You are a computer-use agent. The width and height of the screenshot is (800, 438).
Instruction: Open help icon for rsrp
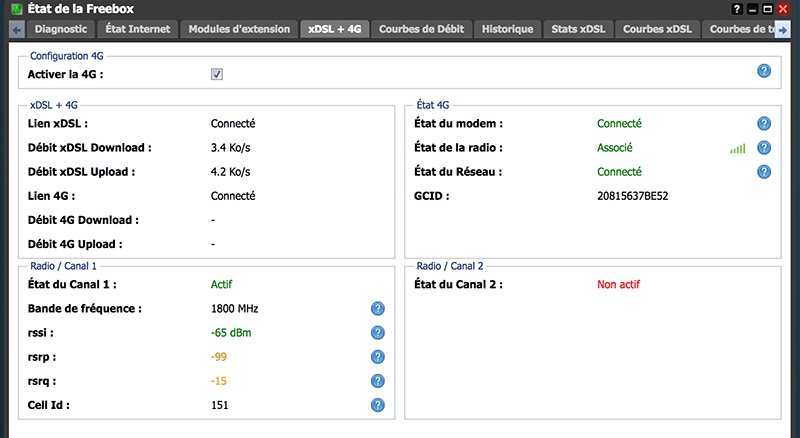378,357
